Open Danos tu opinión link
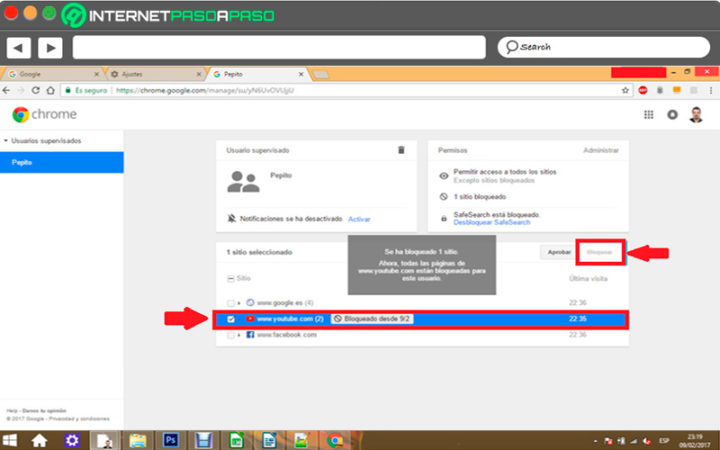 [x=44, y=411]
